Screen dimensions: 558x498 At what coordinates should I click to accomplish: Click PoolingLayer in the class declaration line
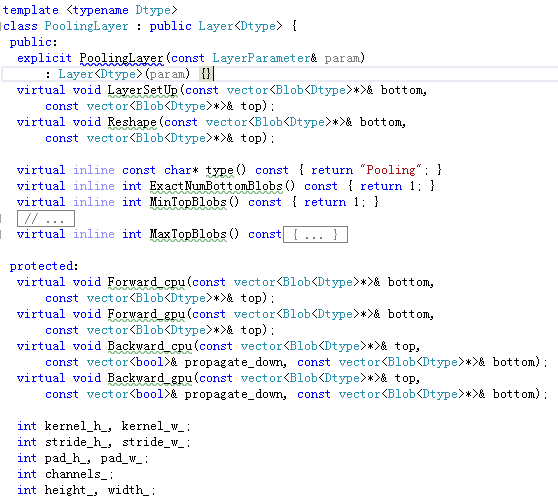click(x=86, y=26)
